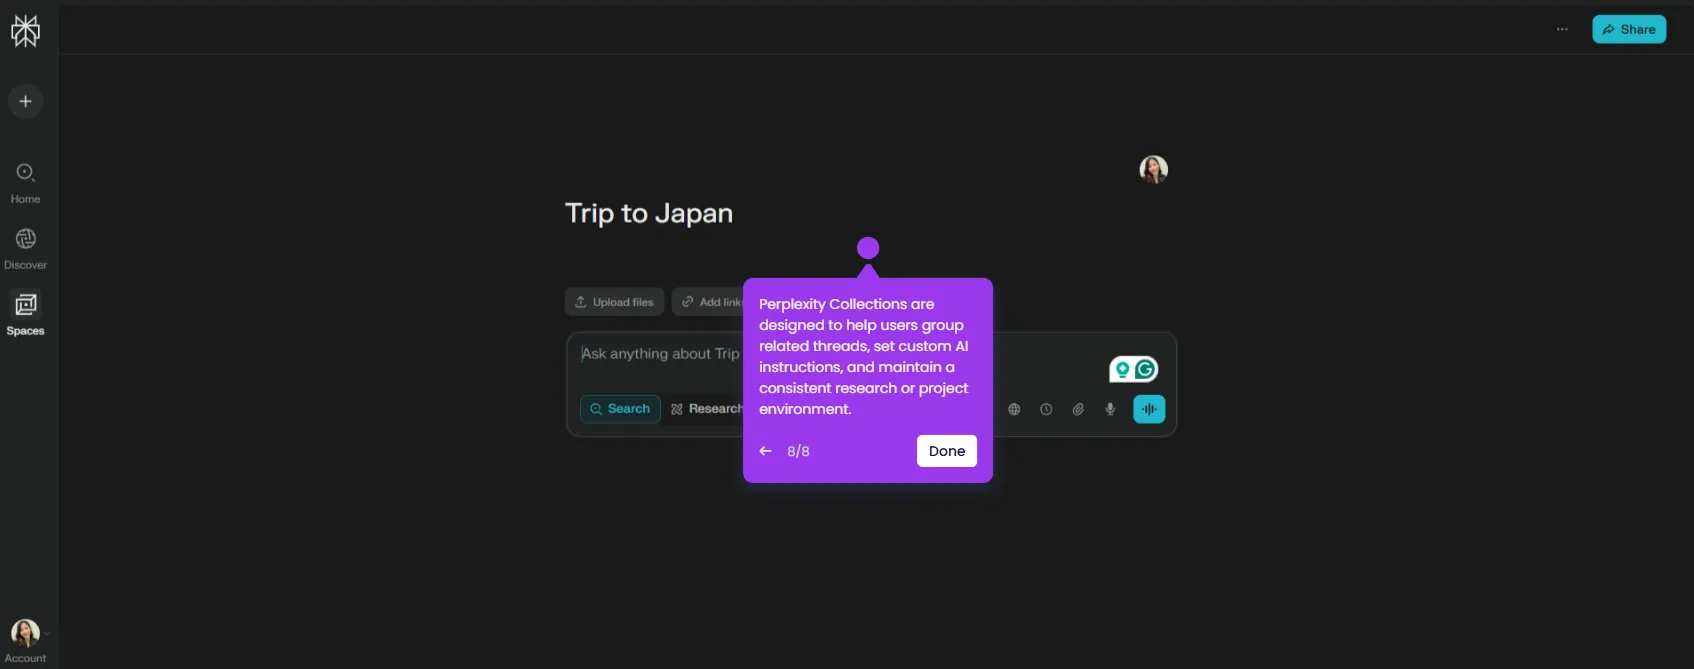Viewport: 1694px width, 669px height.
Task: Open the Discover sidebar item
Action: (x=26, y=249)
